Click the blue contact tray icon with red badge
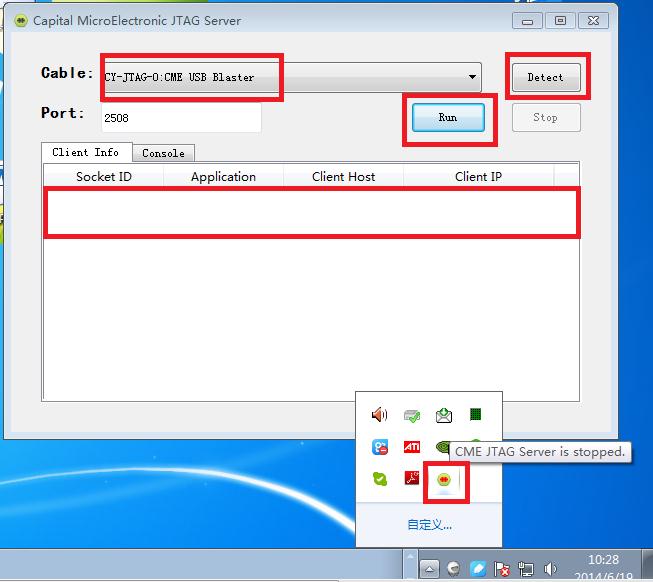This screenshot has height=582, width=653. point(379,447)
